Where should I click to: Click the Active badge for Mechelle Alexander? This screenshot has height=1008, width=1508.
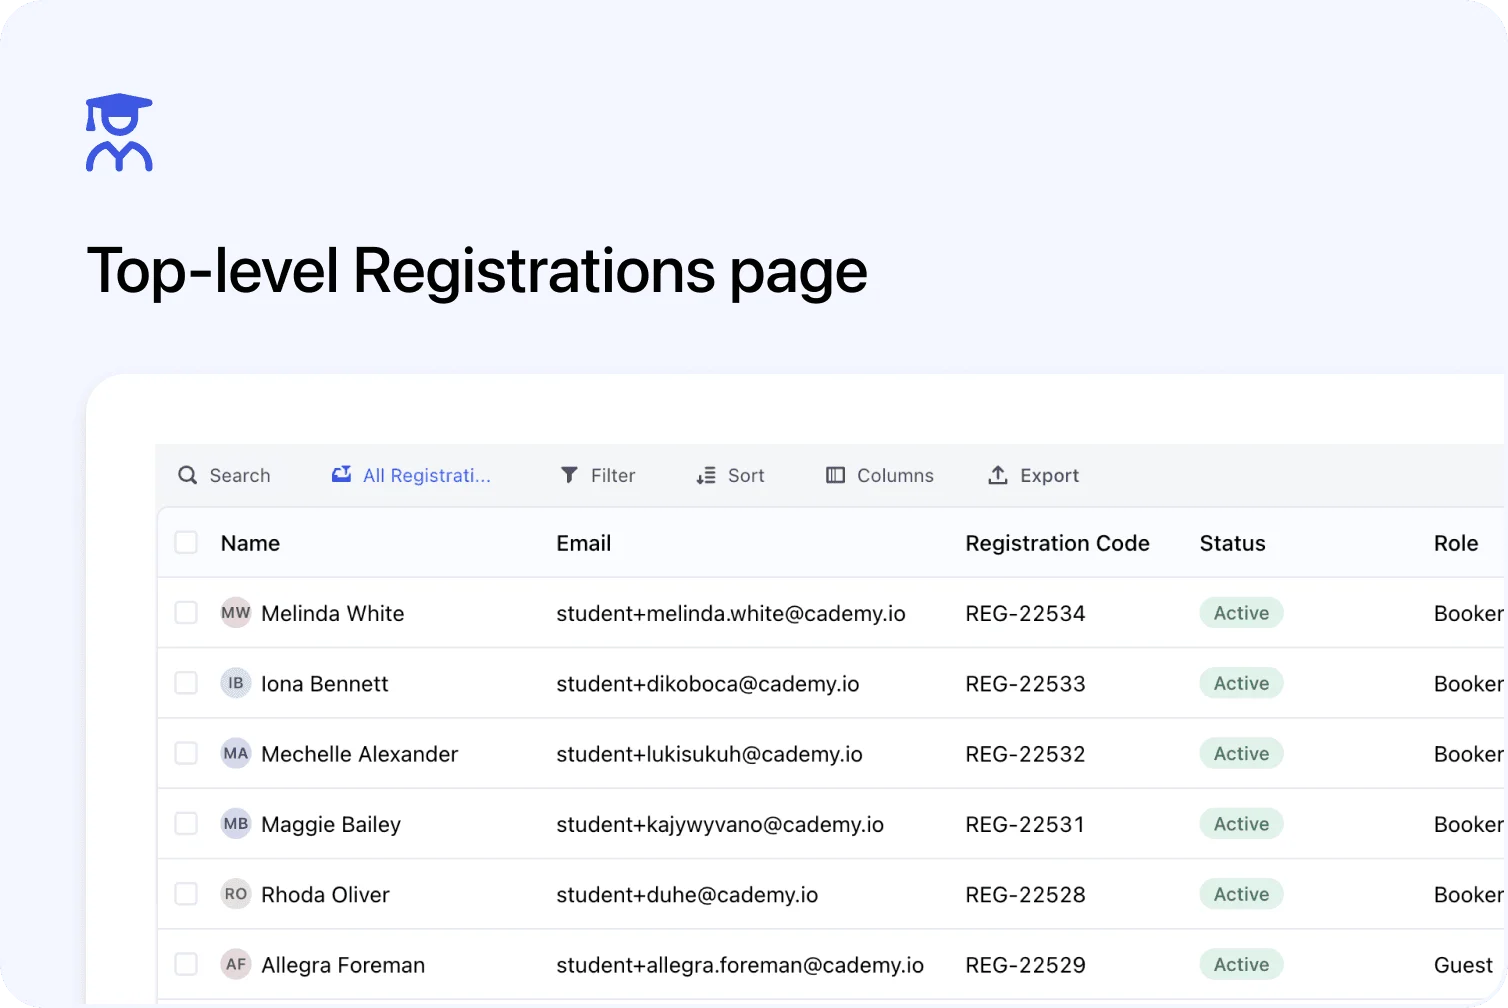pos(1241,753)
